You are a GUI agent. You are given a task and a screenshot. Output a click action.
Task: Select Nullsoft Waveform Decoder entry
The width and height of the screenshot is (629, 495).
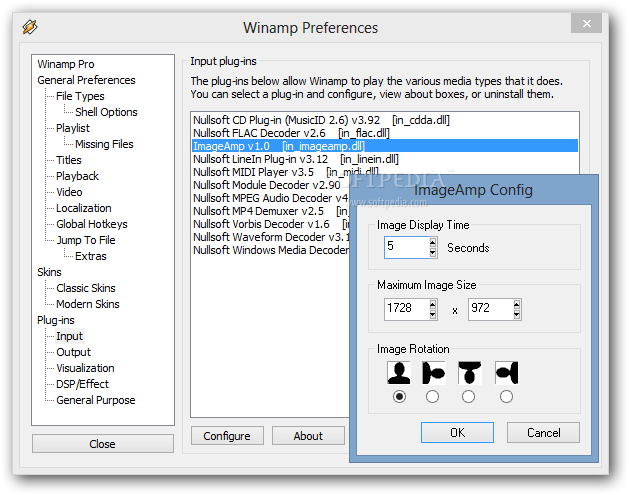tap(271, 237)
